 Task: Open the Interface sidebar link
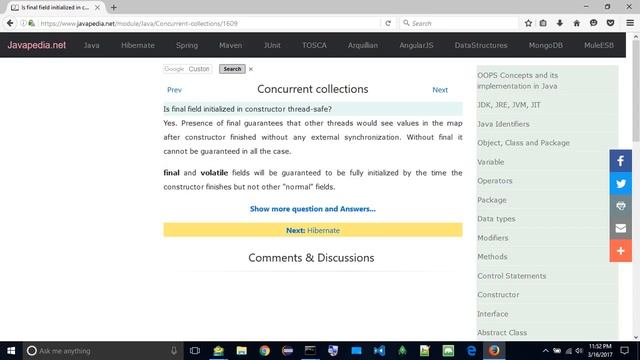(493, 314)
